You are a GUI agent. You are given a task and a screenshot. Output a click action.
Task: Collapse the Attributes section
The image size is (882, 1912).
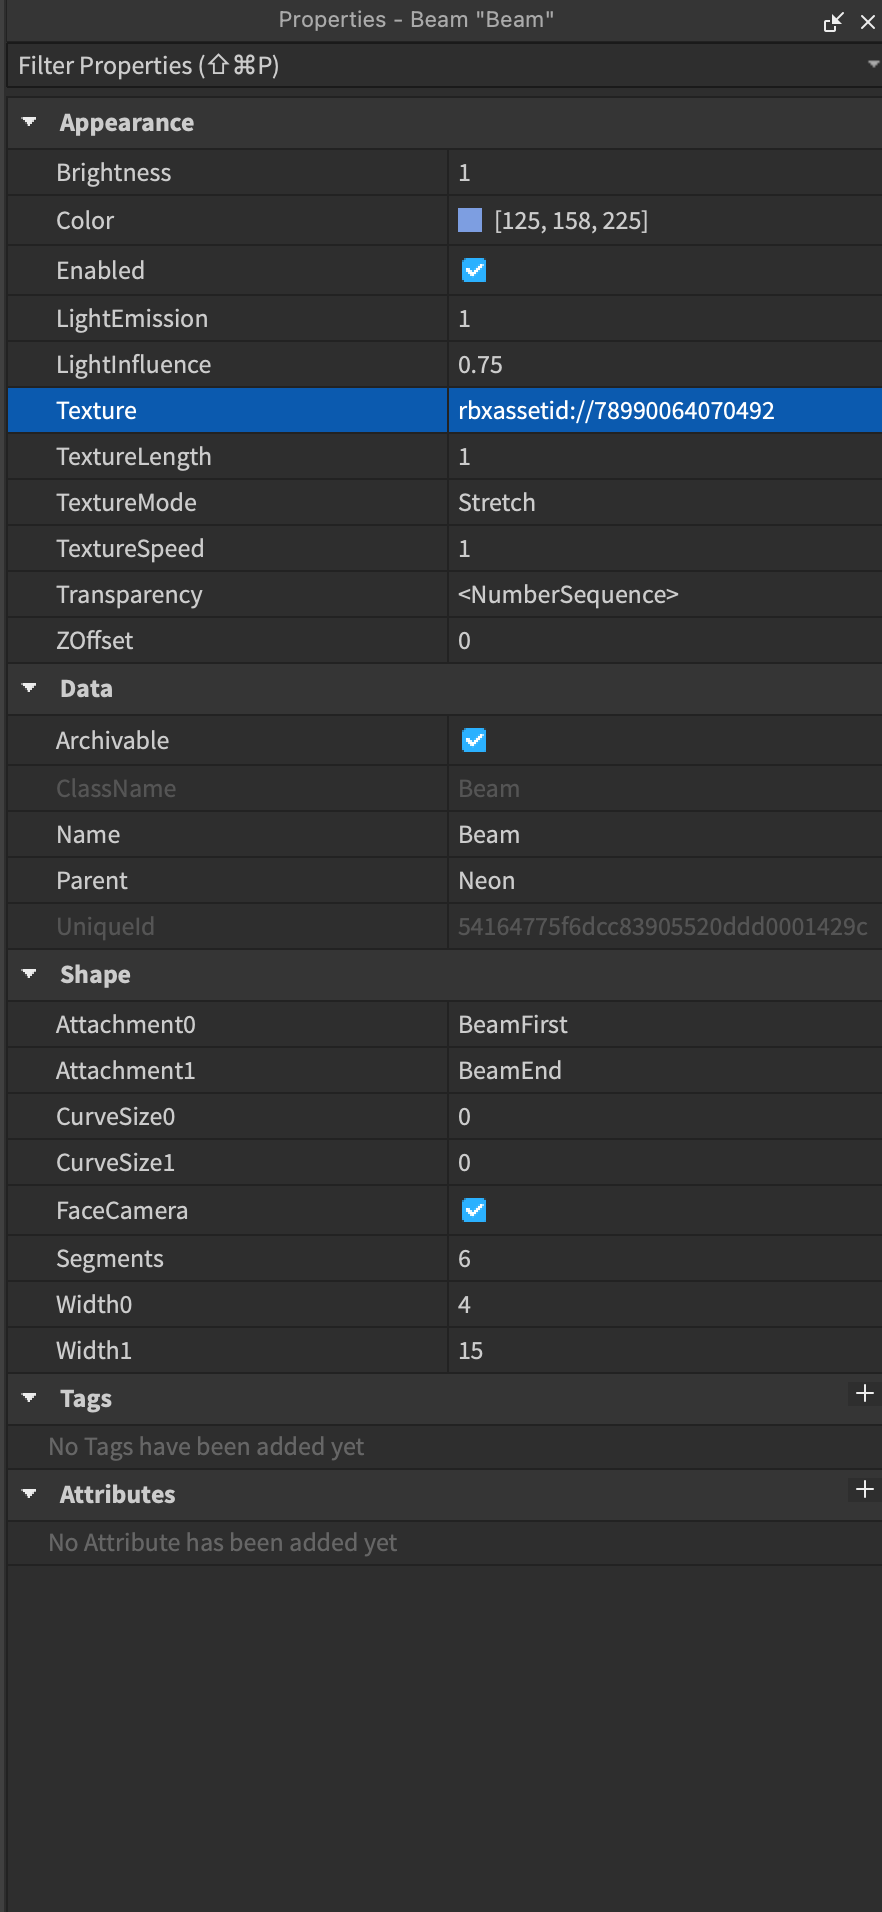click(x=29, y=1494)
